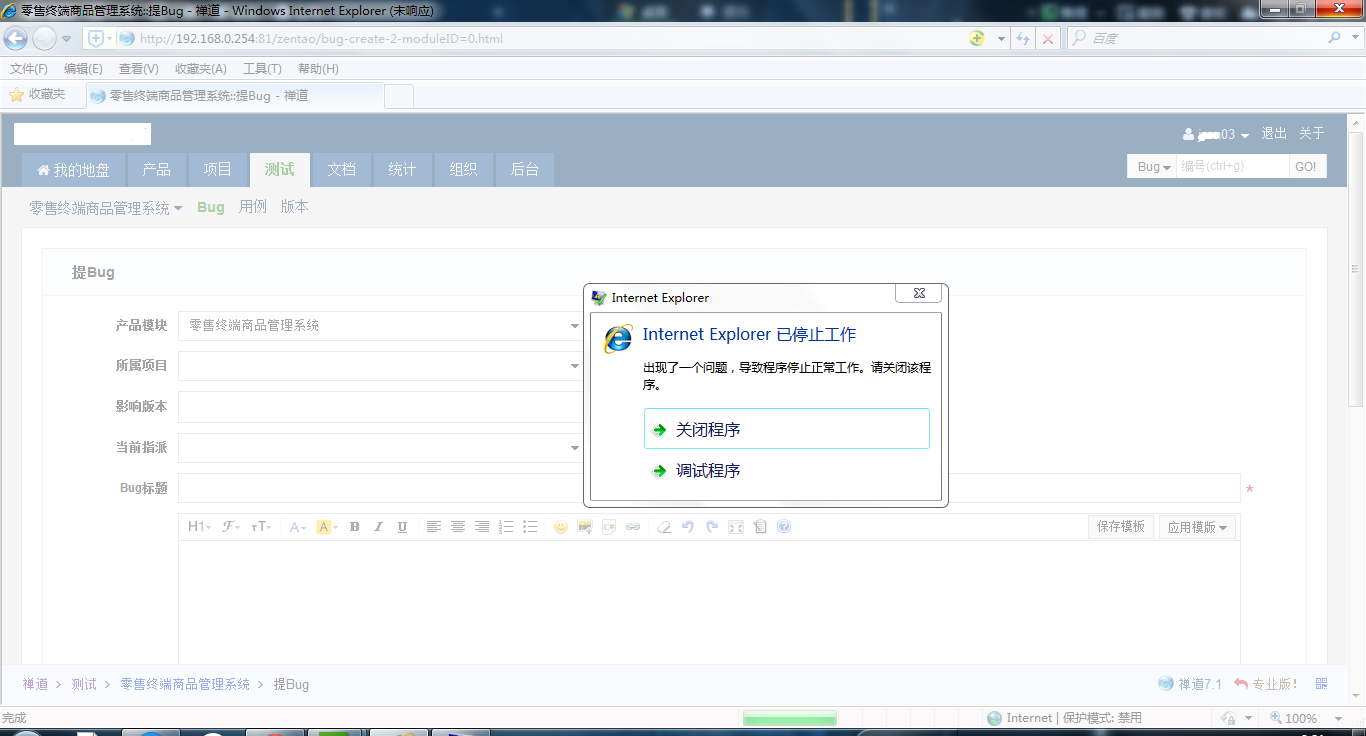The width and height of the screenshot is (1366, 736).
Task: Toggle underline formatting in editor
Action: 402,527
